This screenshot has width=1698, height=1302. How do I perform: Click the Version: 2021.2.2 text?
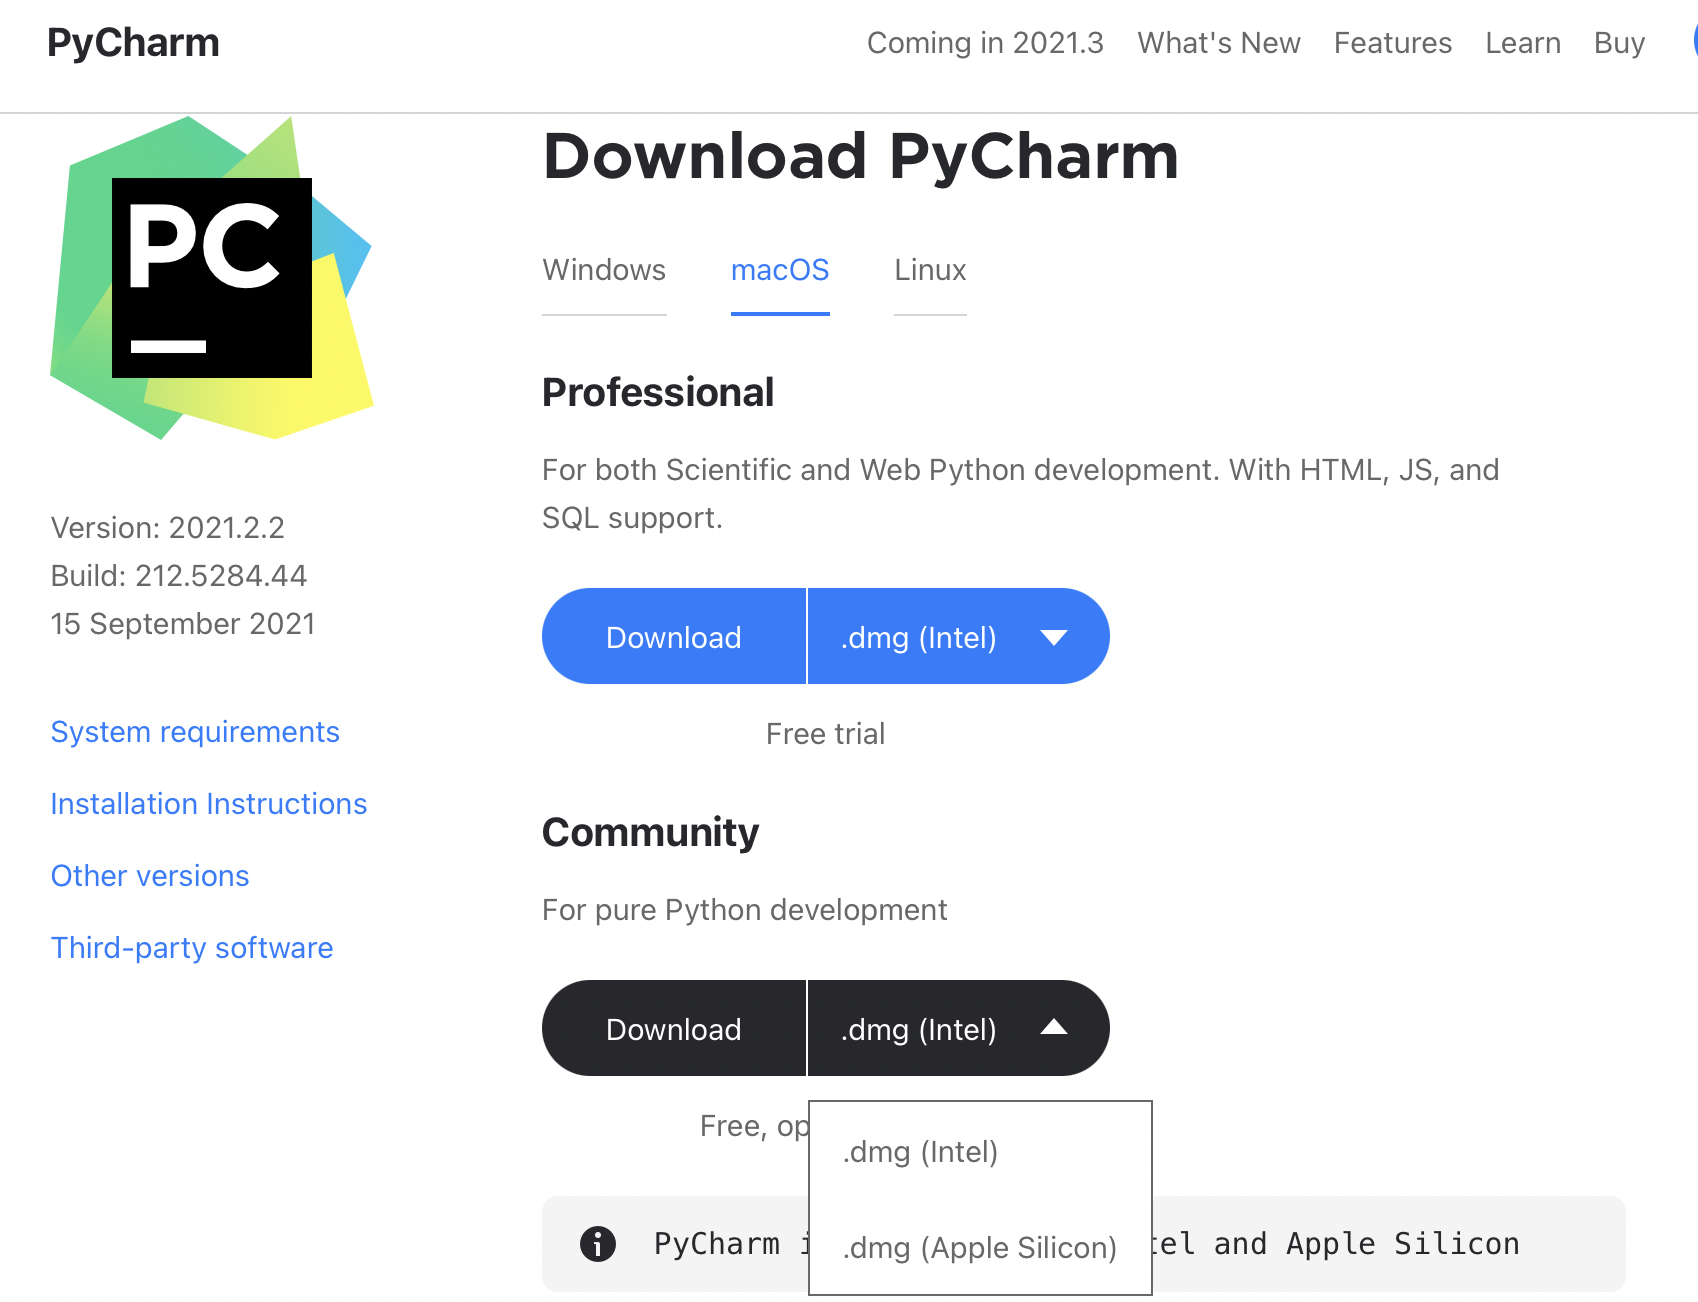pyautogui.click(x=168, y=528)
